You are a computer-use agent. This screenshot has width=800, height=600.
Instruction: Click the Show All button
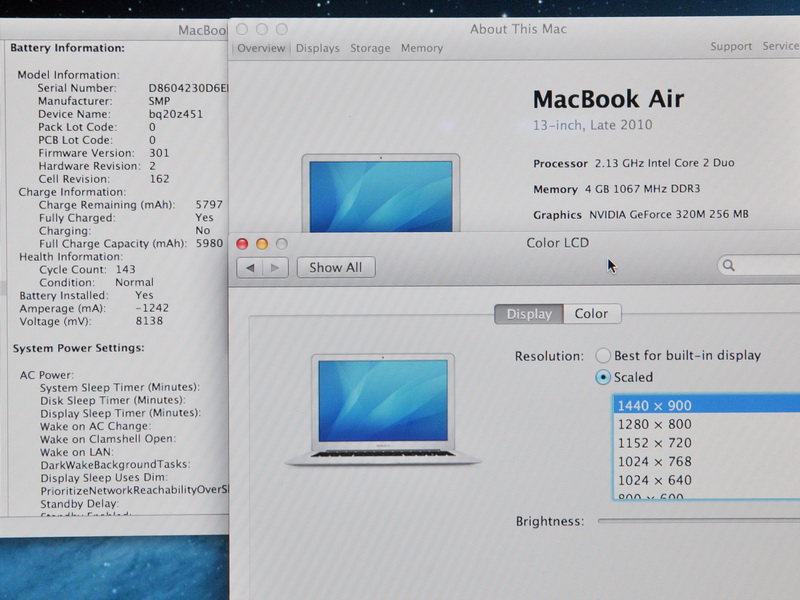(x=336, y=267)
